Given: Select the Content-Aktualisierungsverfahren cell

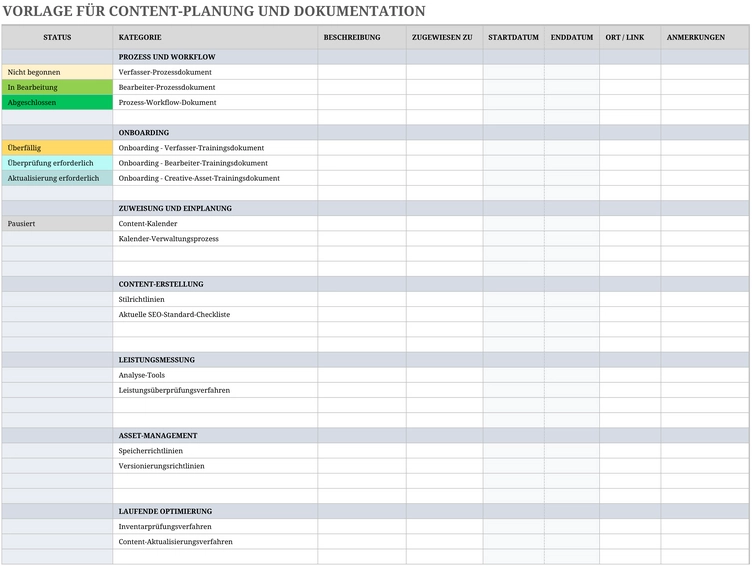Looking at the screenshot, I should pyautogui.click(x=215, y=542).
